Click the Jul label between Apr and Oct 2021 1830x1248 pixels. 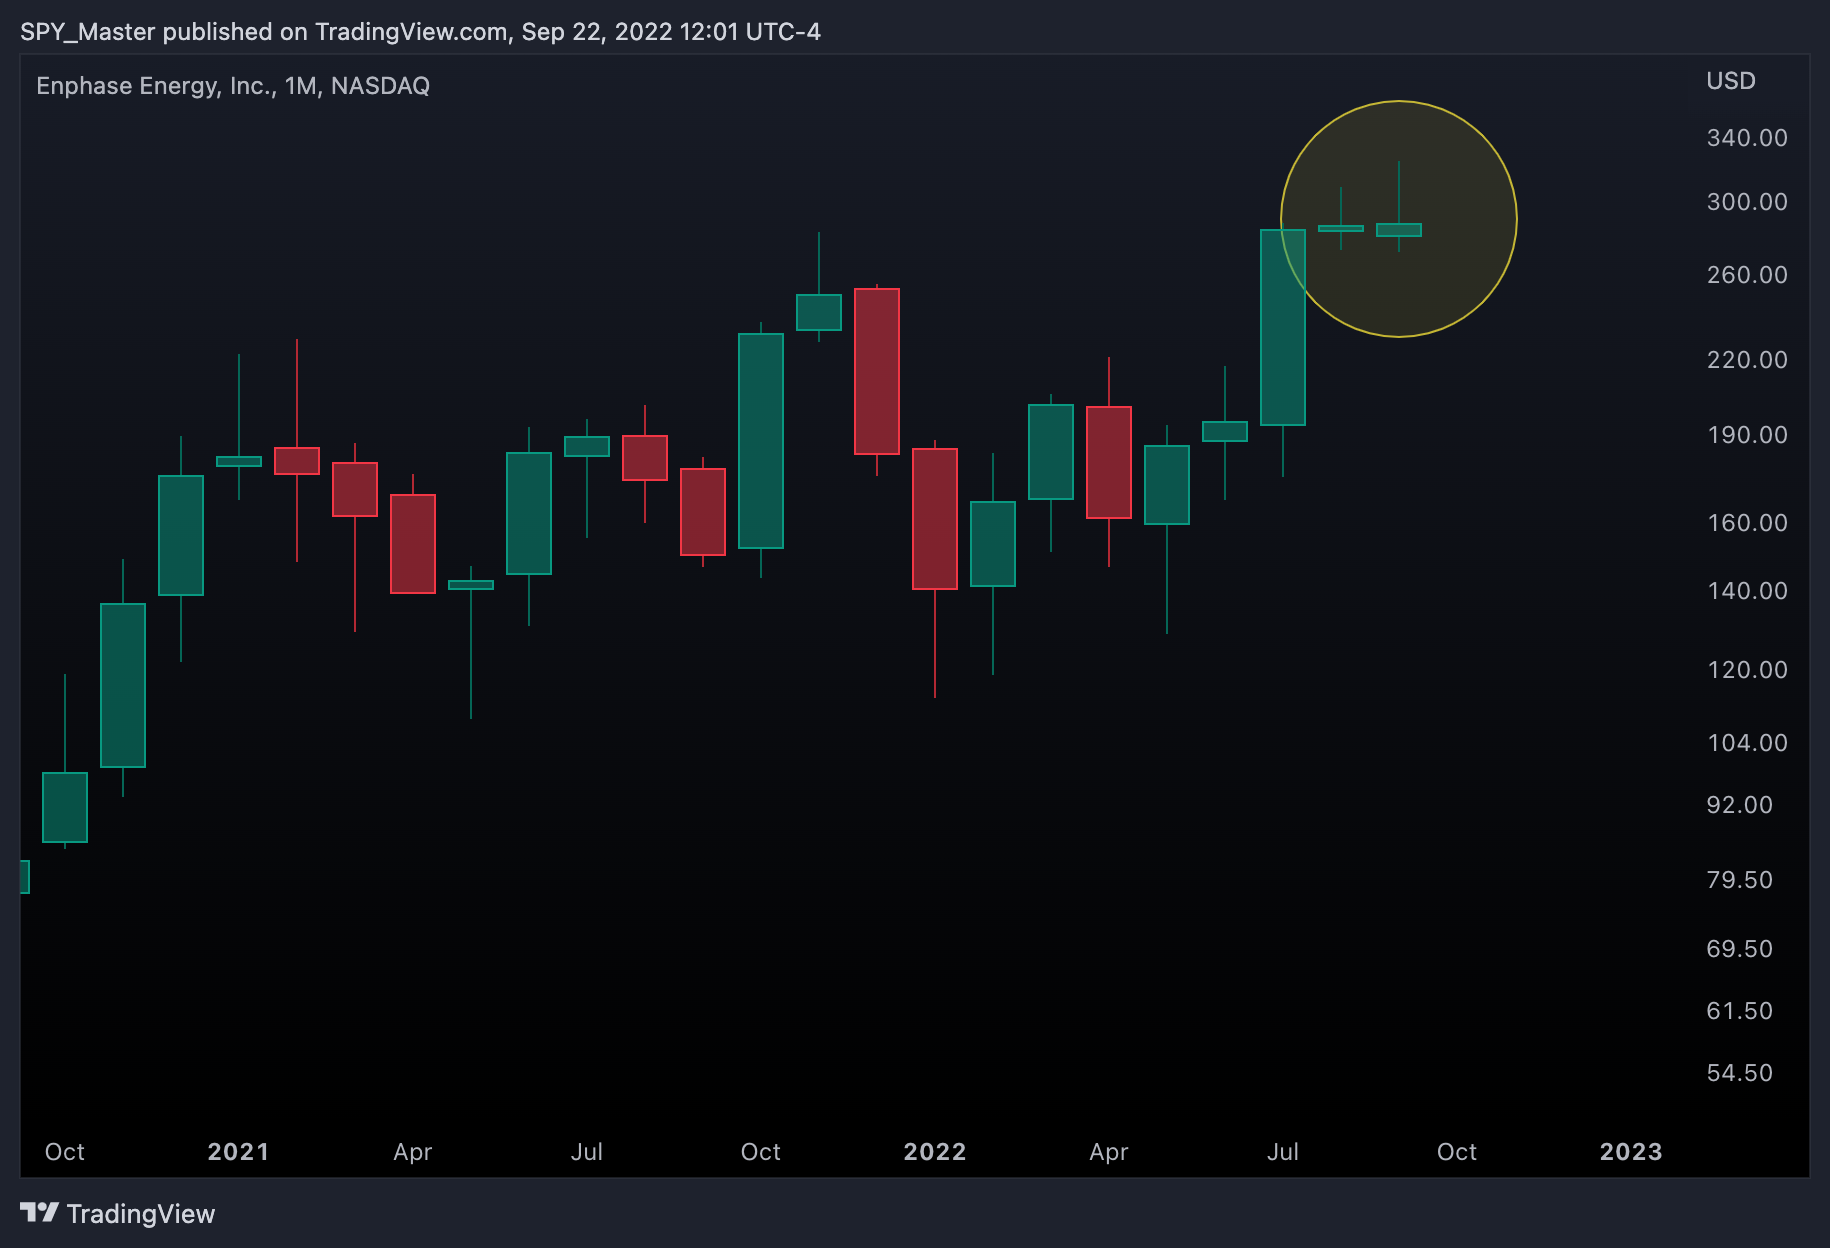[587, 1152]
